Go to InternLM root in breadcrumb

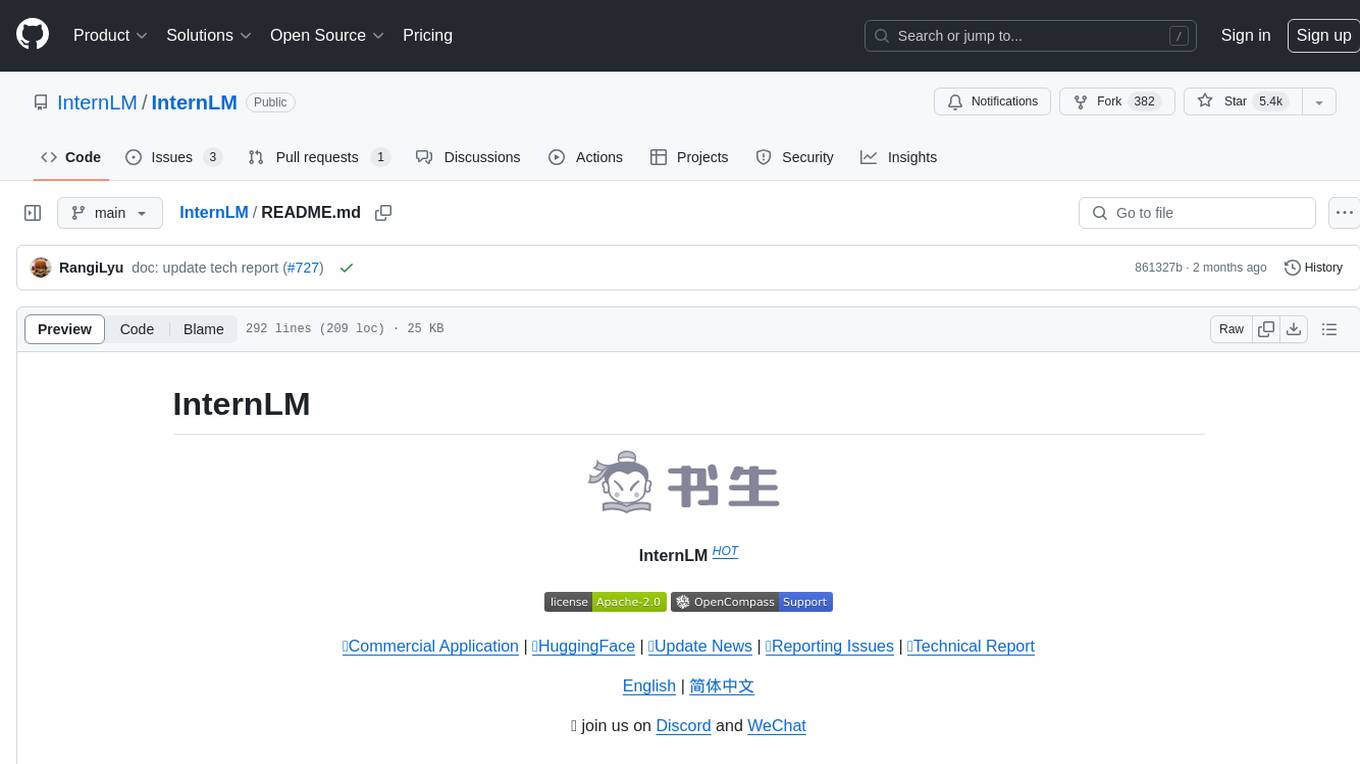[214, 212]
